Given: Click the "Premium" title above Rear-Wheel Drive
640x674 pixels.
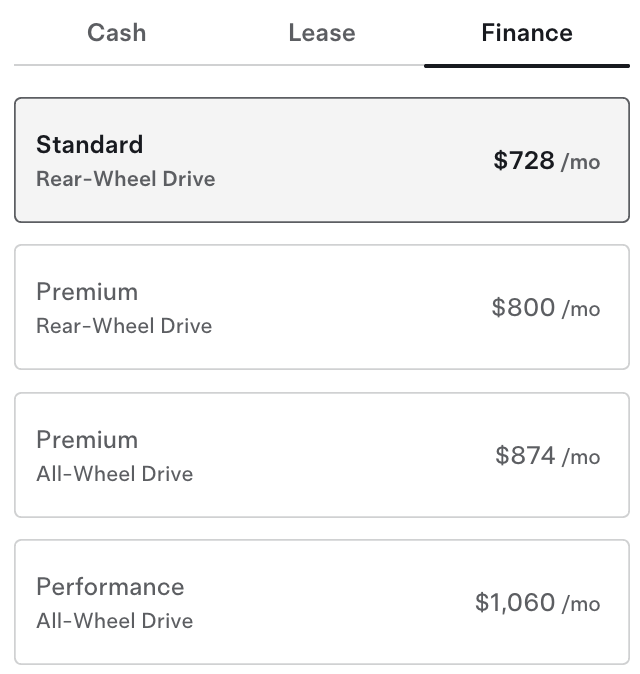Looking at the screenshot, I should (x=87, y=292).
